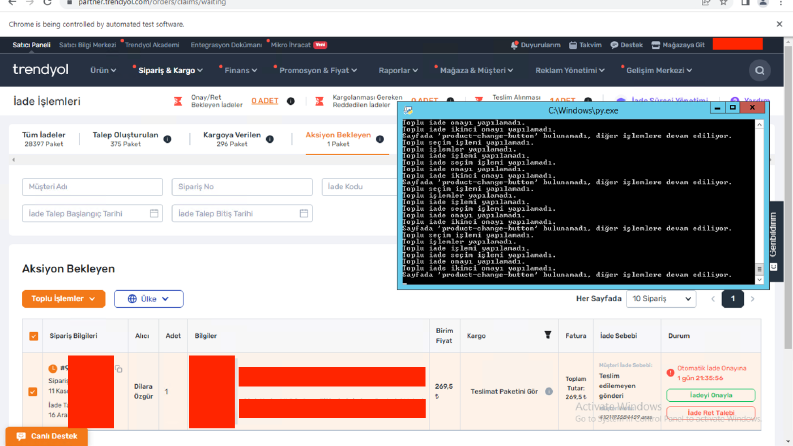This screenshot has height=446, width=793.
Task: Click the search magnifier icon in navbar
Action: (x=760, y=70)
